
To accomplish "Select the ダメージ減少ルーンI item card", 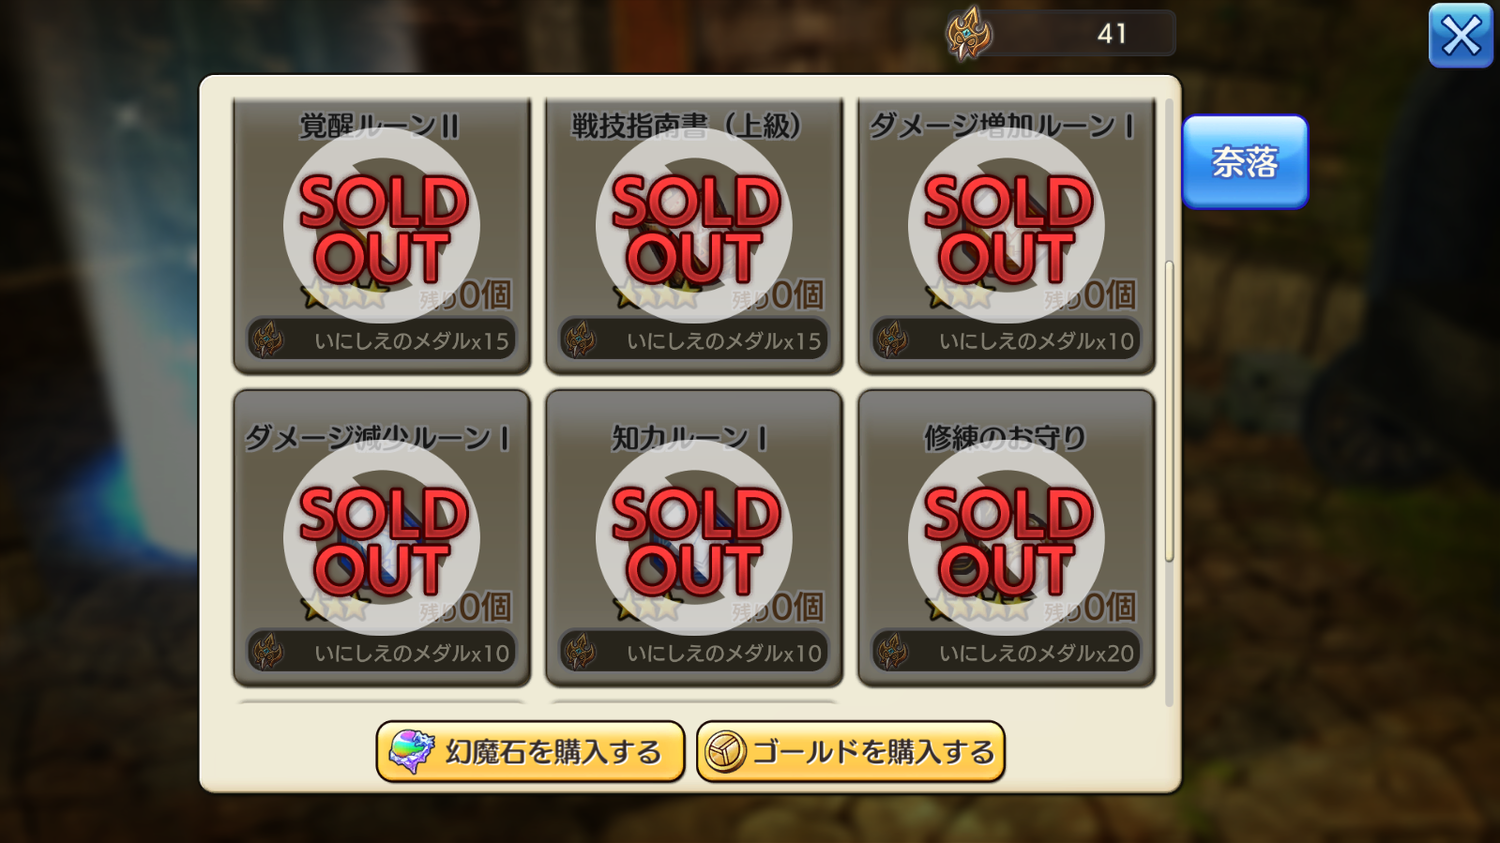I will point(382,538).
